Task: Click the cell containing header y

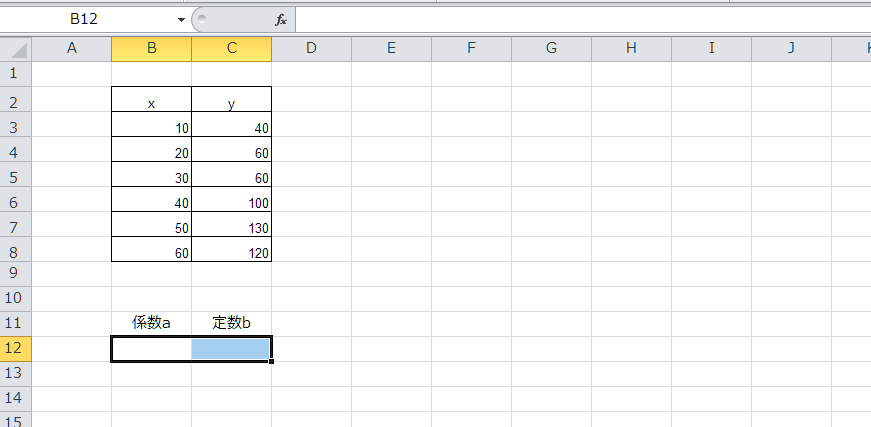Action: (232, 99)
